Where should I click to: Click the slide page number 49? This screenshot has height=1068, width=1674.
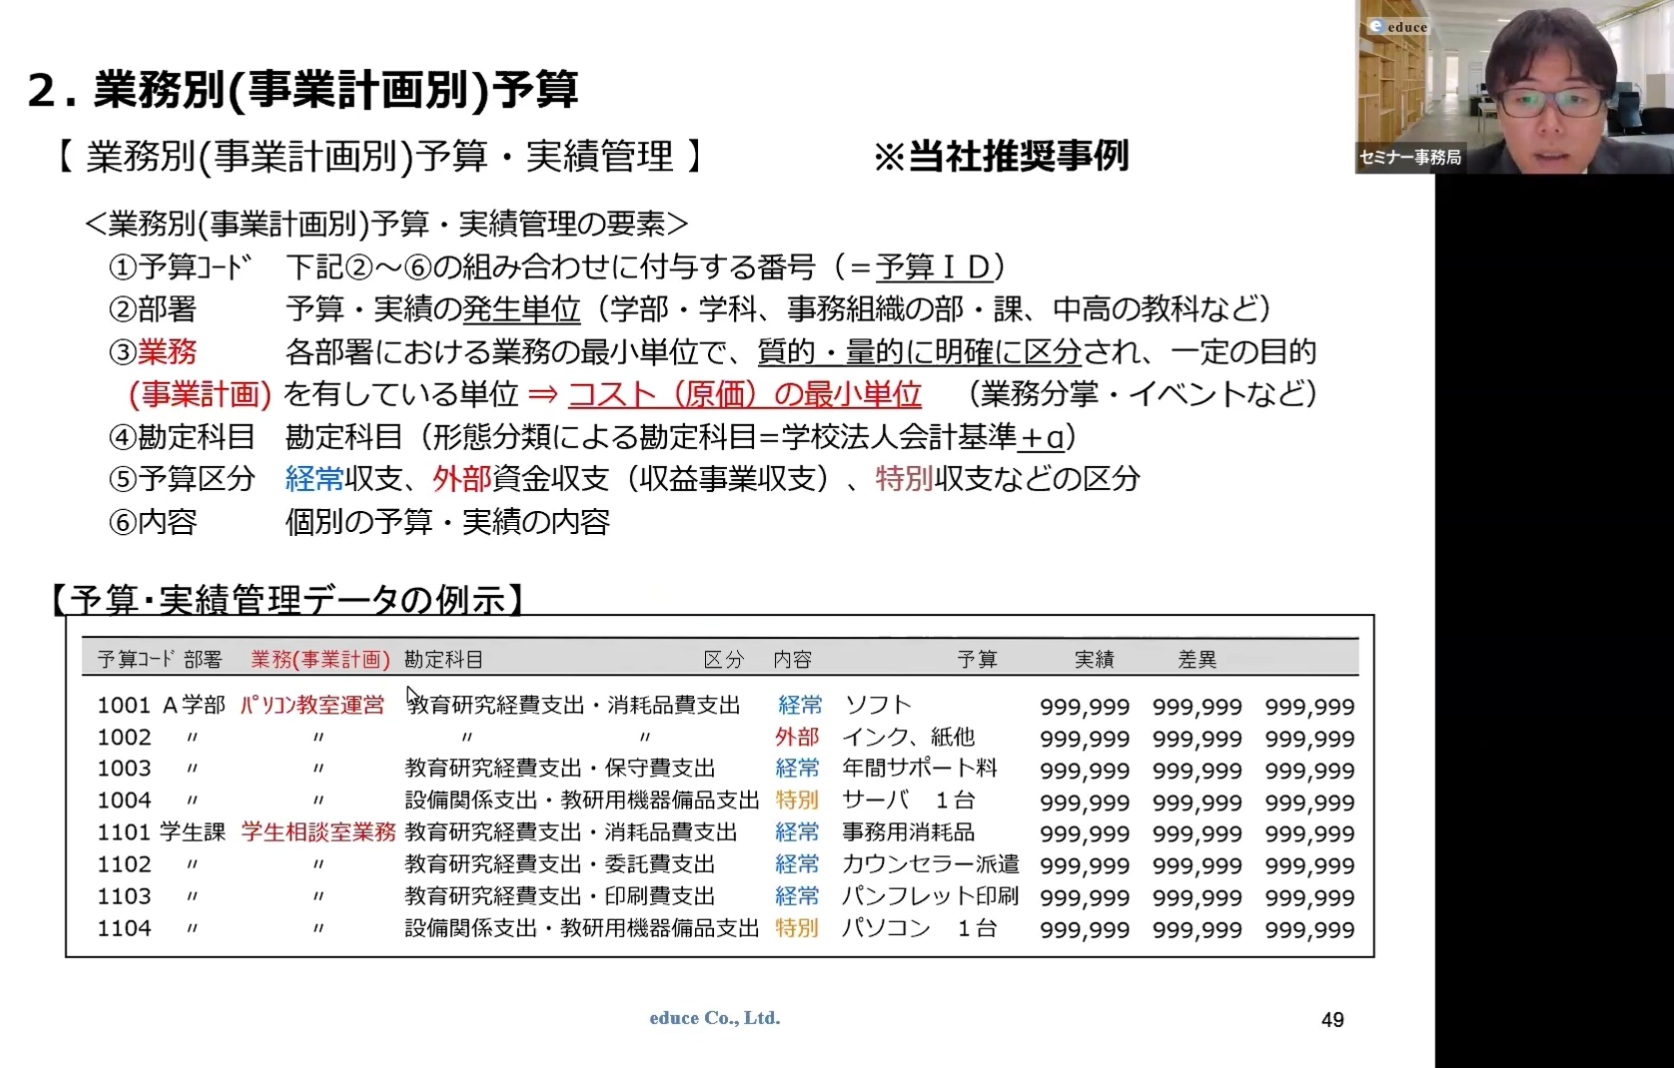[x=1332, y=1020]
